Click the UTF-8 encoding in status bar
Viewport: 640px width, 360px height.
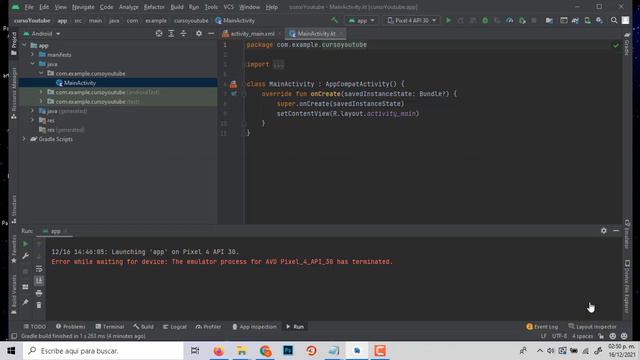click(559, 336)
